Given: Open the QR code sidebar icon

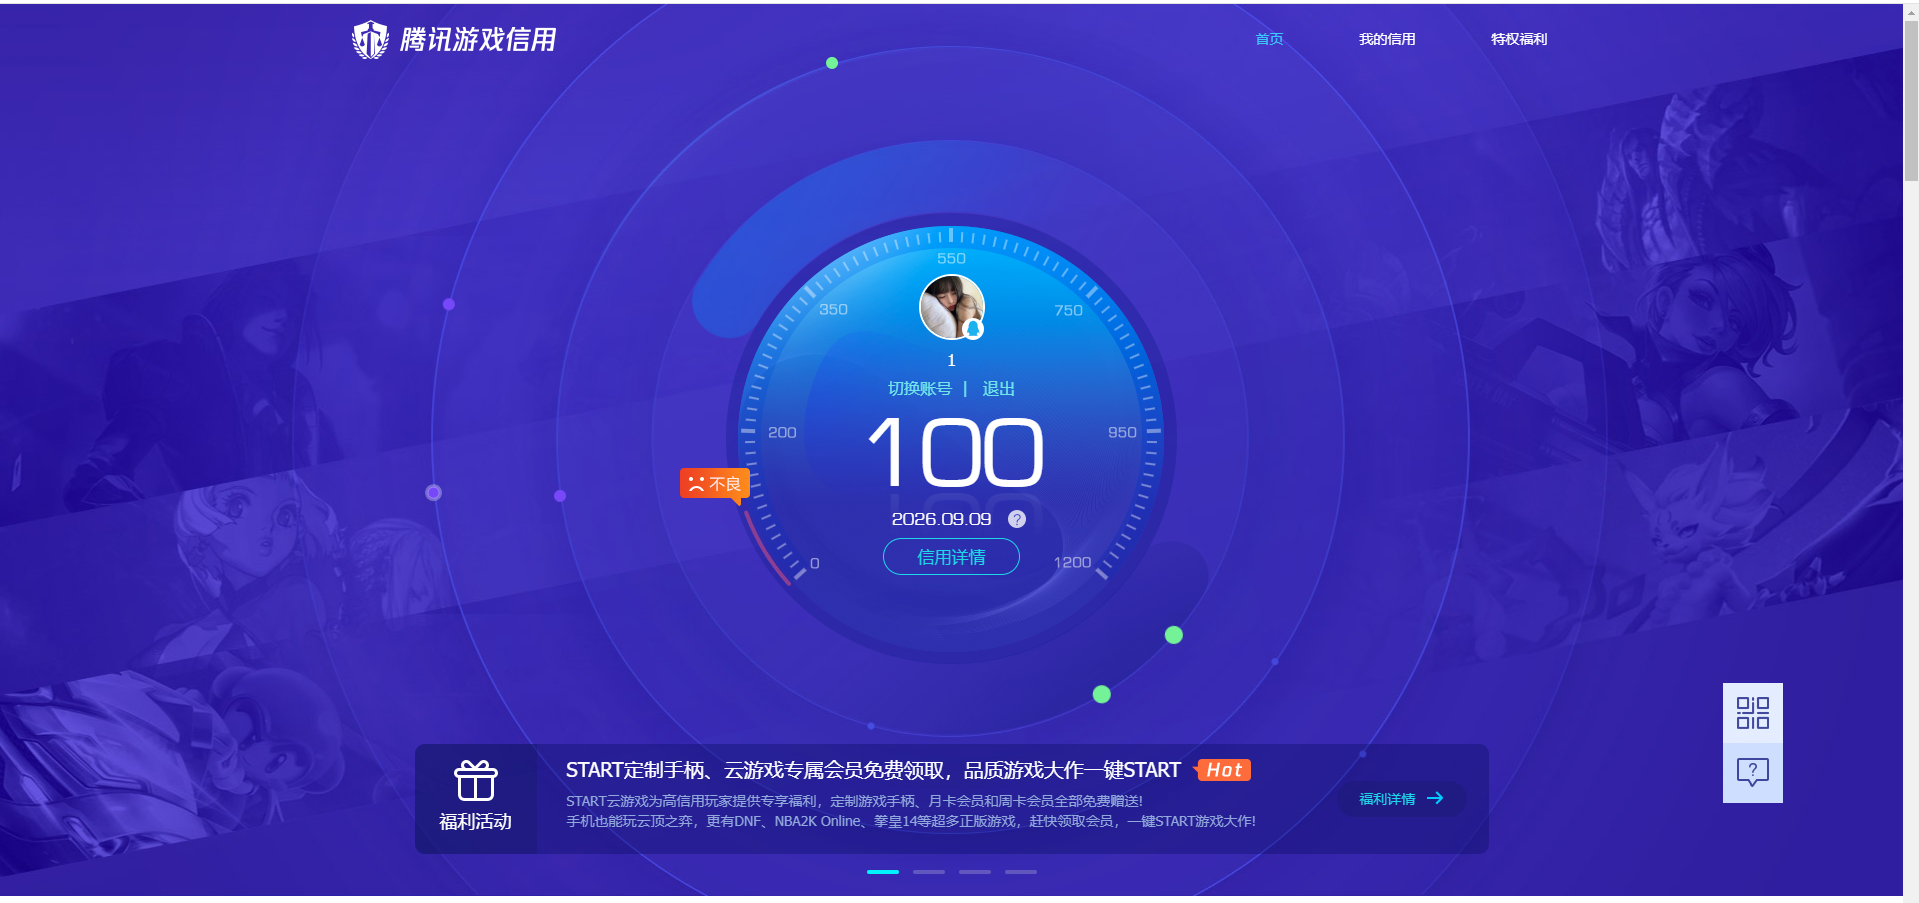Looking at the screenshot, I should [1753, 713].
